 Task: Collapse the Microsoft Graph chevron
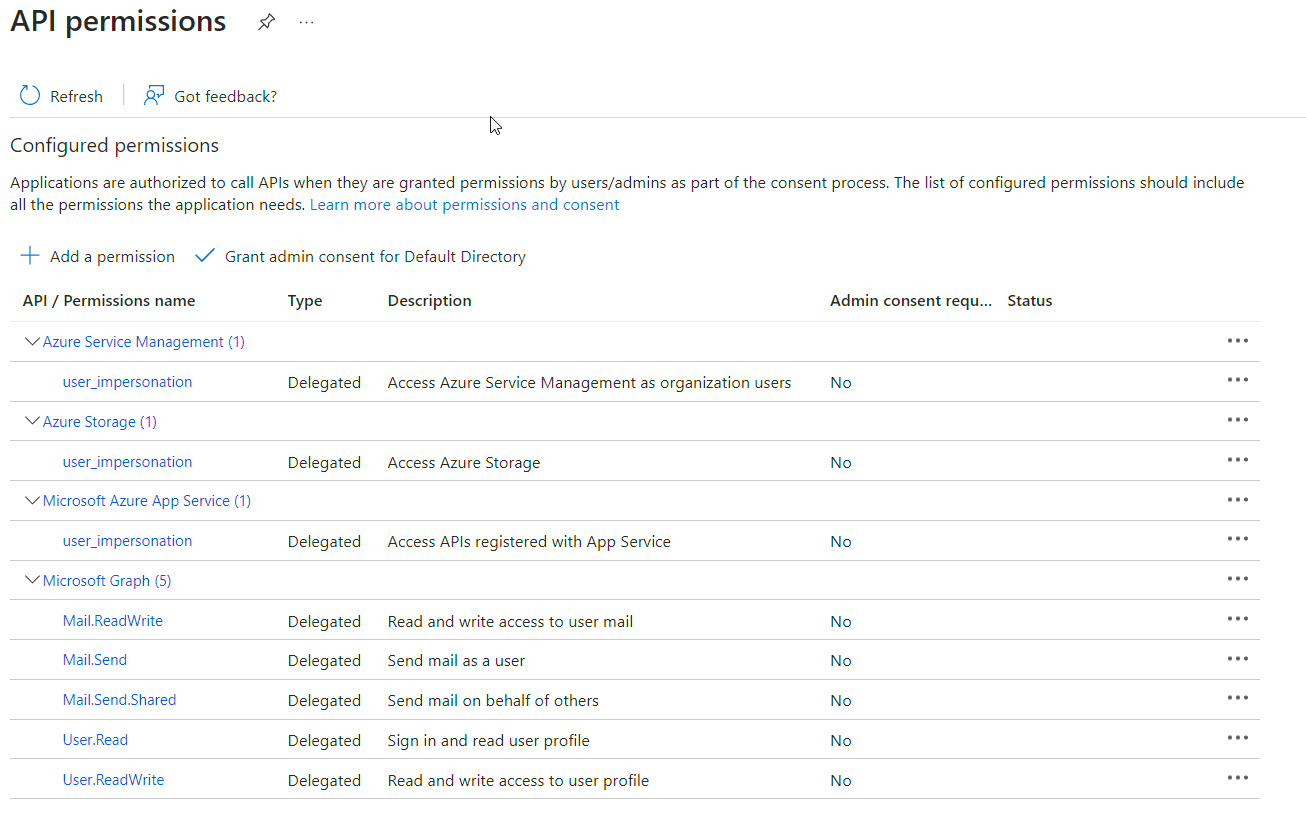(32, 580)
